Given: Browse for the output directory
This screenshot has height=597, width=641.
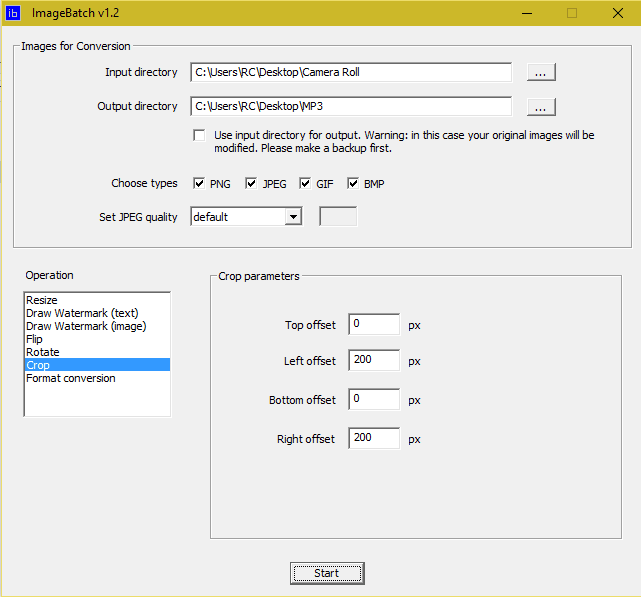Looking at the screenshot, I should [x=541, y=107].
